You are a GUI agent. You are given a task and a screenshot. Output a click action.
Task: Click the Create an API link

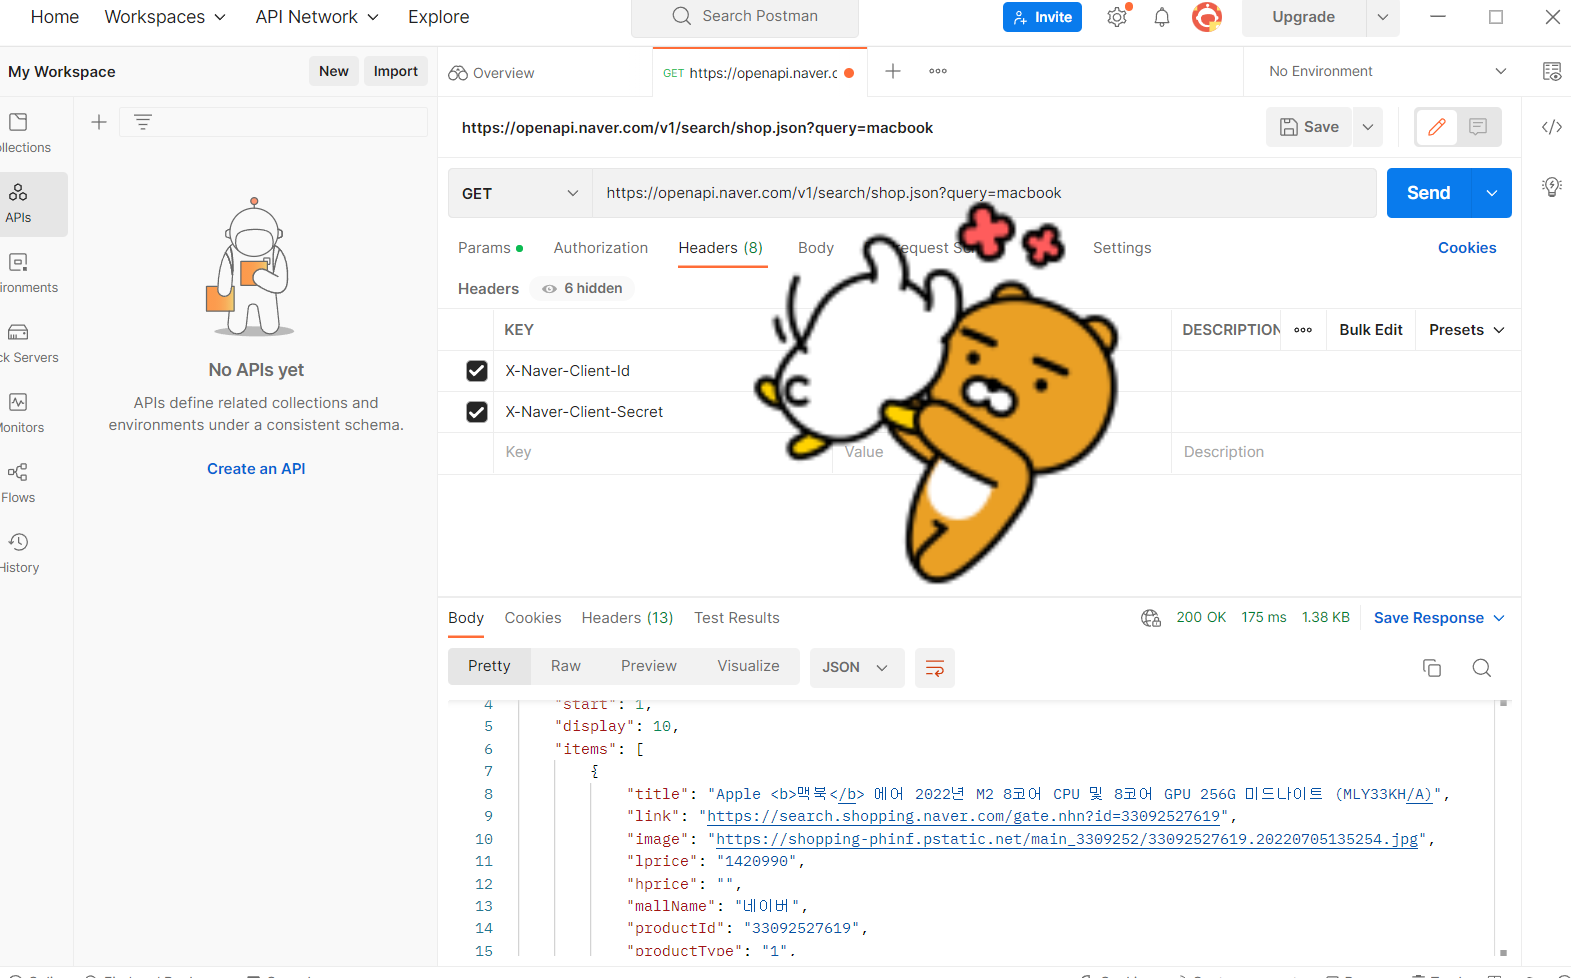(256, 469)
